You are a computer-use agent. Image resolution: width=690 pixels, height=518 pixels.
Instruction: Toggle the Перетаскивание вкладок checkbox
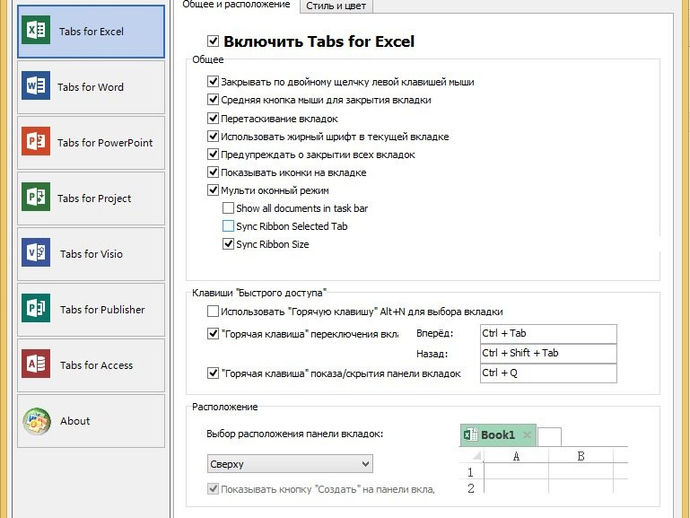click(213, 118)
